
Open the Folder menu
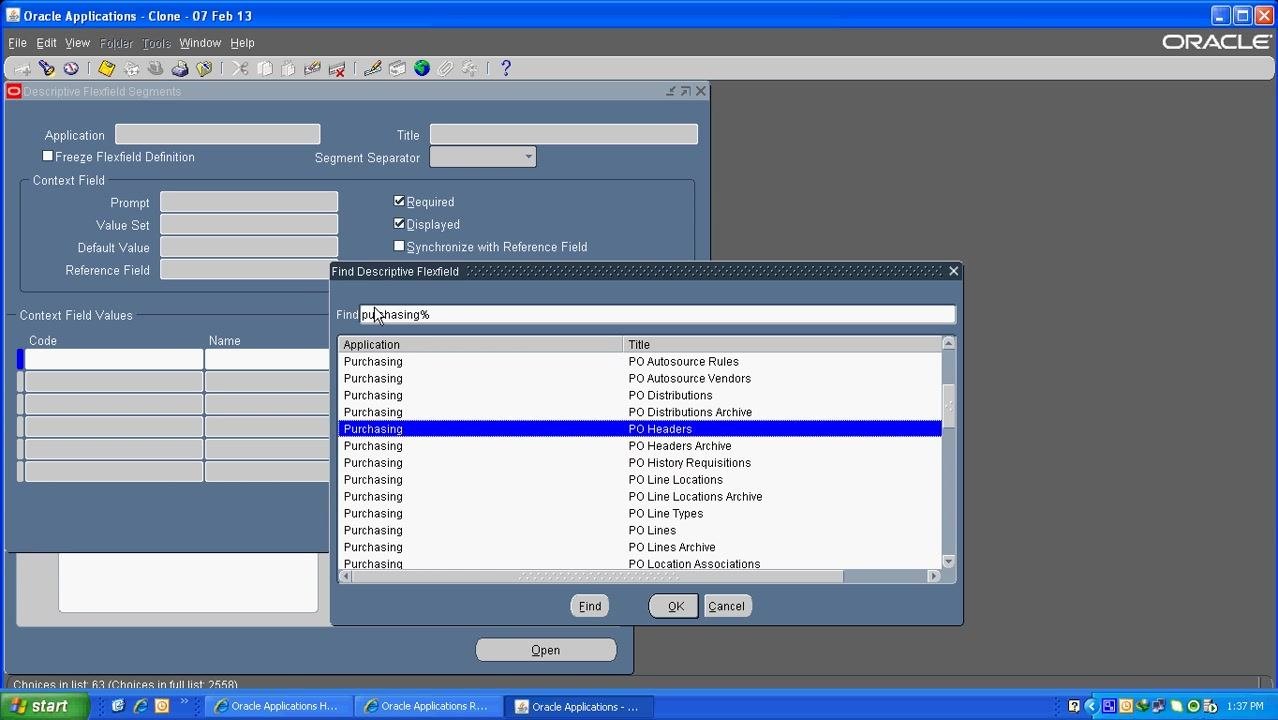coord(116,43)
